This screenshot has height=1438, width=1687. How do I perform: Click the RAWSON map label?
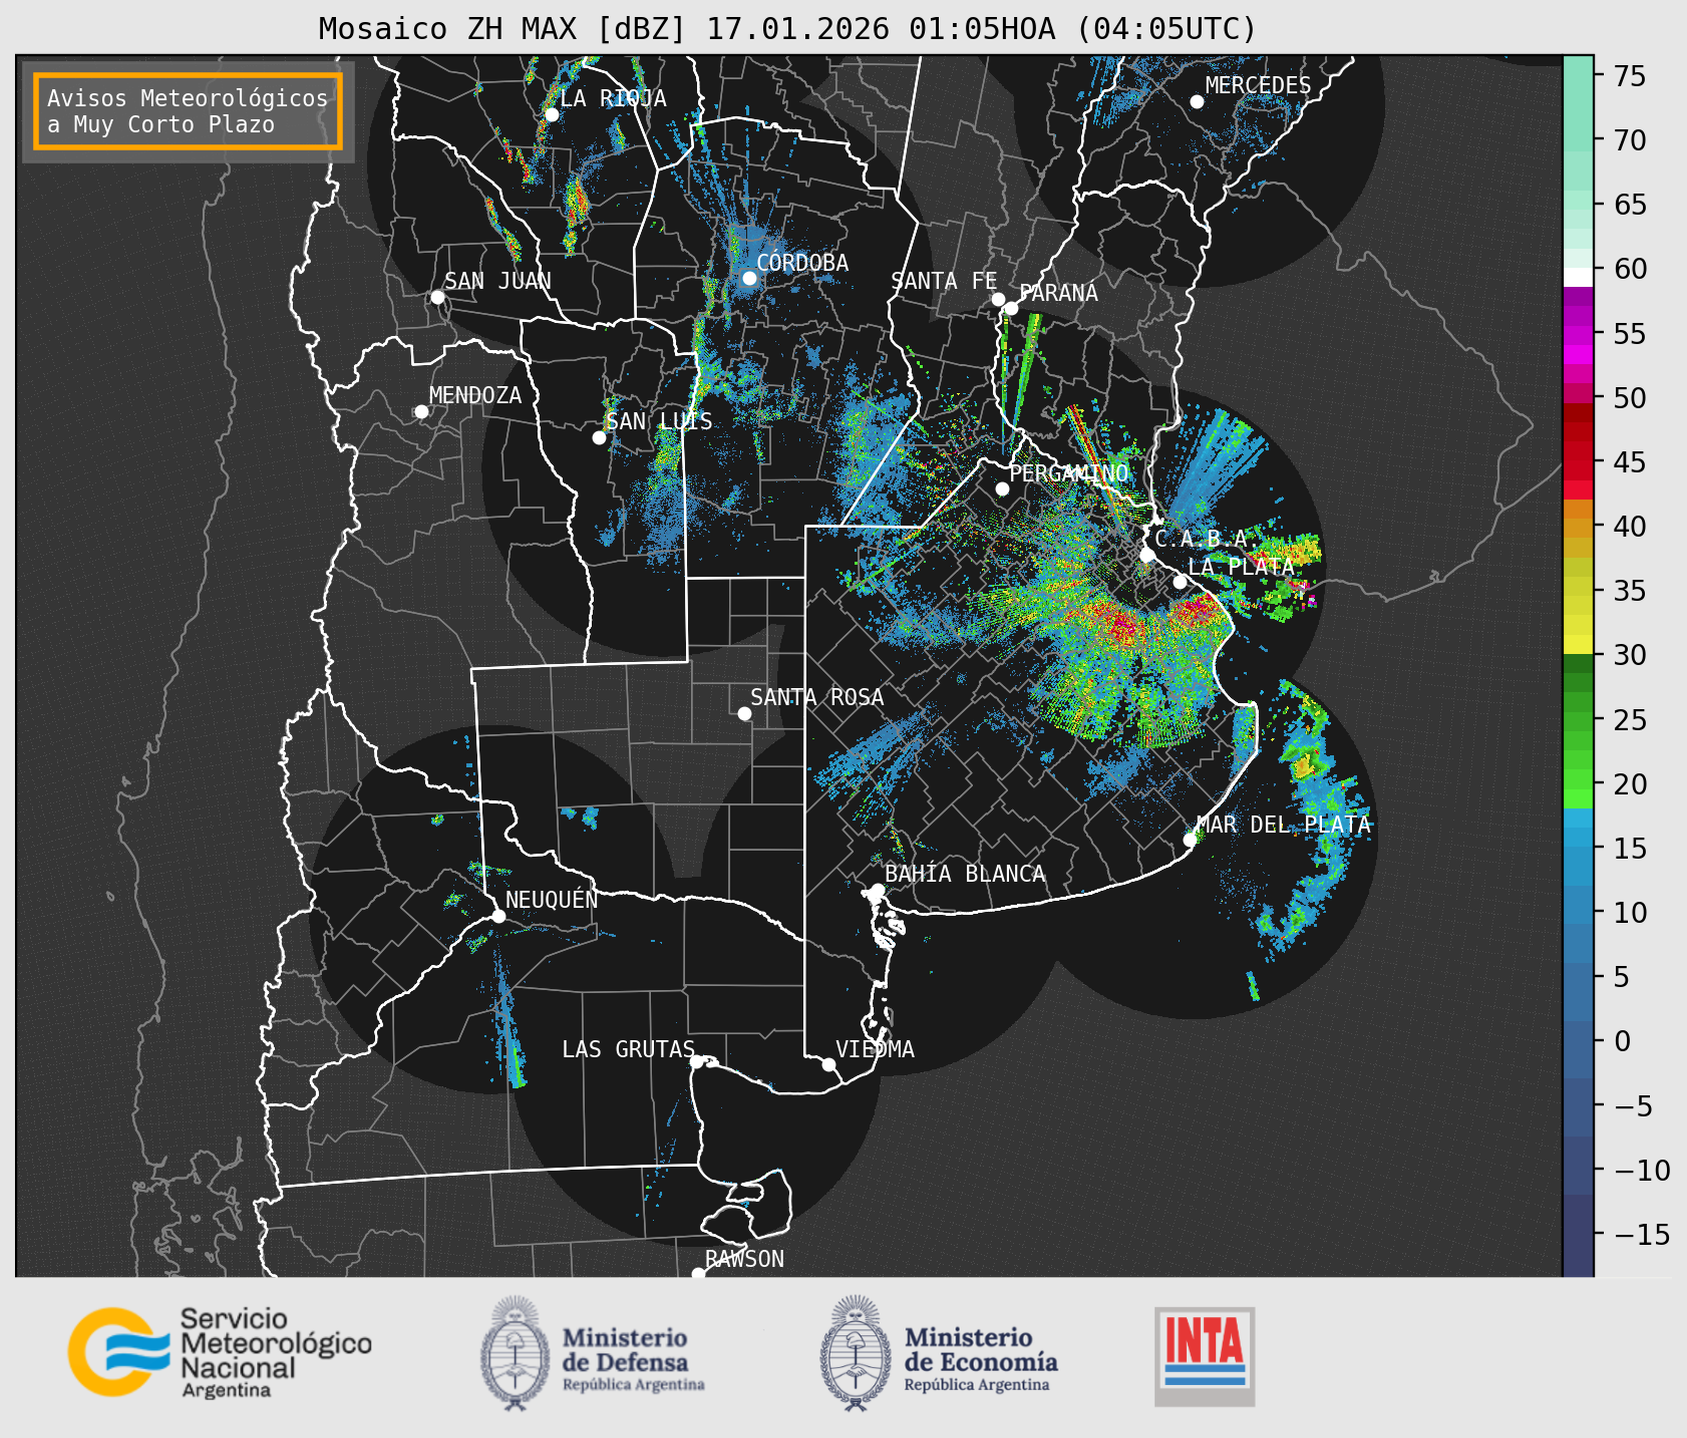coord(744,1259)
